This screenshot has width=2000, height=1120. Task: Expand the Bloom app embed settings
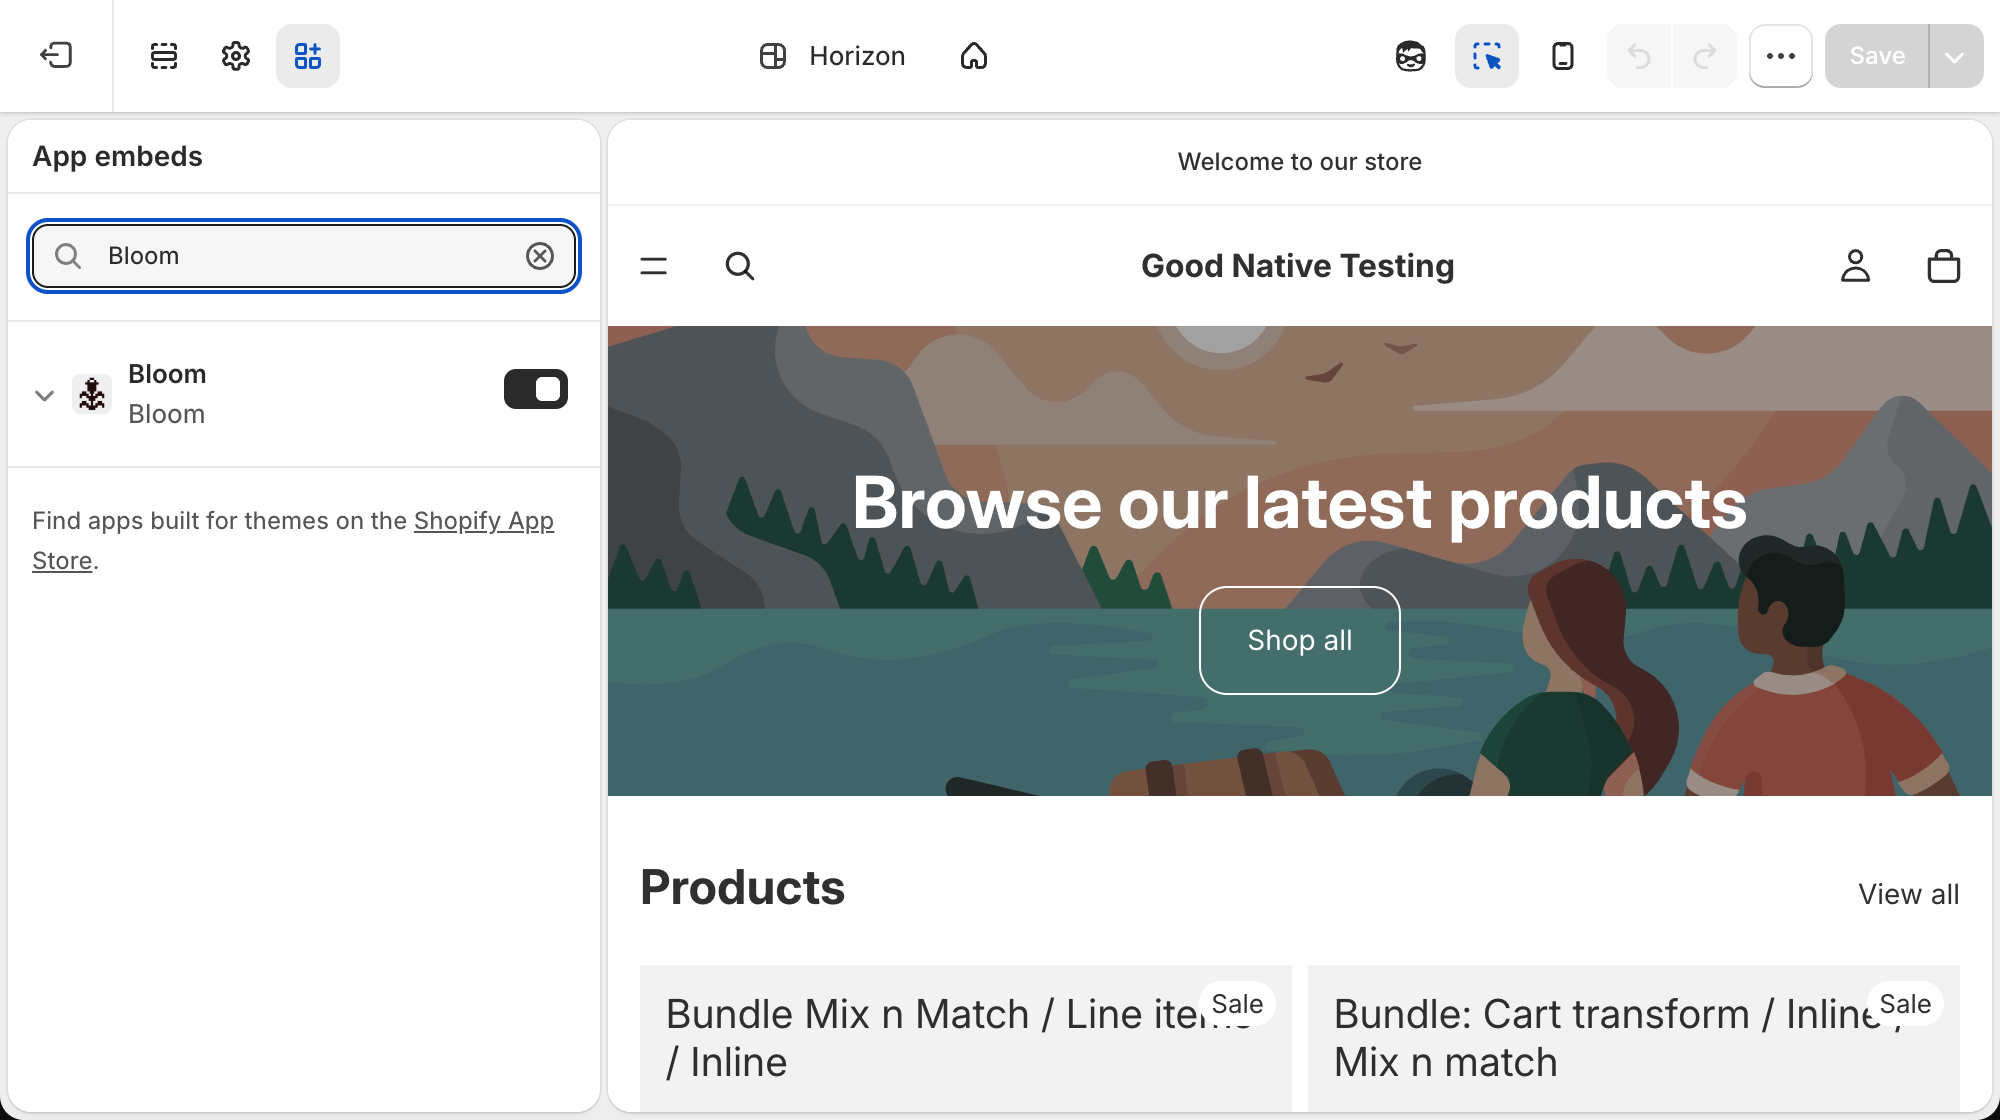coord(44,395)
